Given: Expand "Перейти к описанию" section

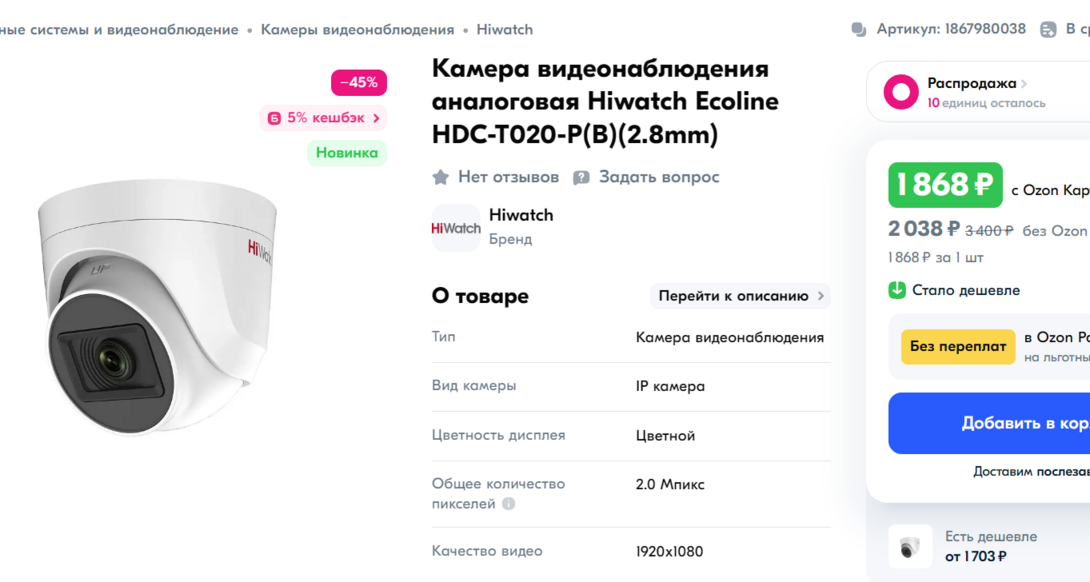Looking at the screenshot, I should (740, 296).
